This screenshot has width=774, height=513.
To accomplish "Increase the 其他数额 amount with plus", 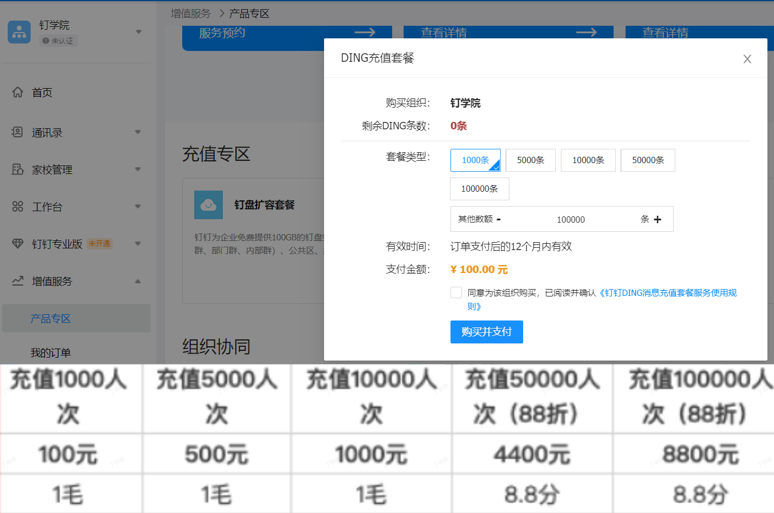I will pos(658,219).
